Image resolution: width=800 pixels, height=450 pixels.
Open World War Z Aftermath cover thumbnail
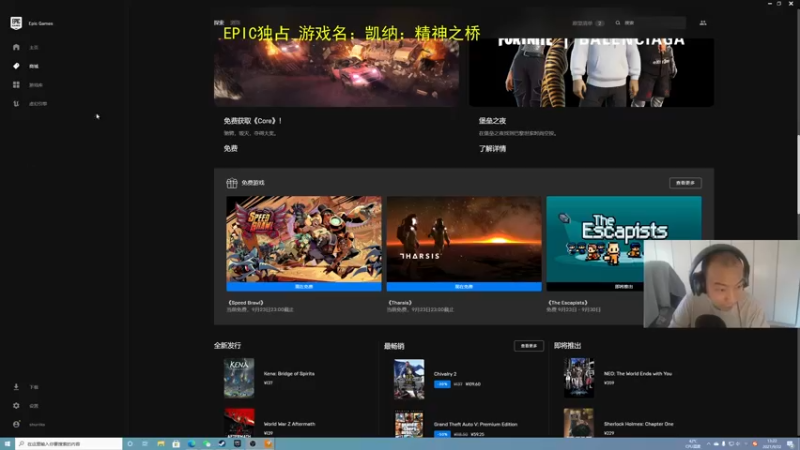(239, 422)
